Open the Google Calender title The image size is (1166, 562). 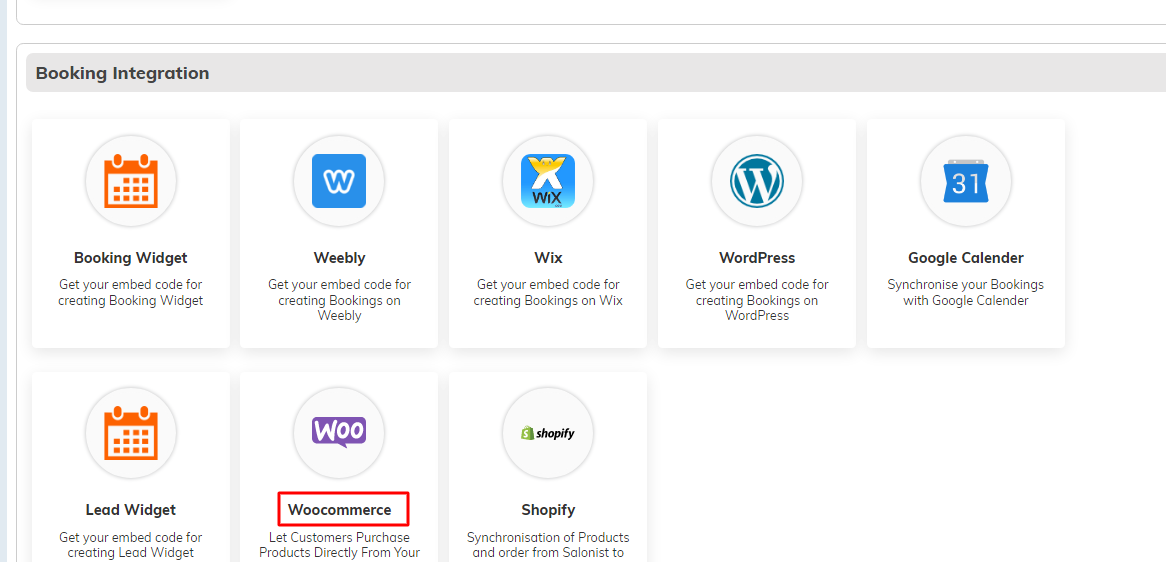966,258
